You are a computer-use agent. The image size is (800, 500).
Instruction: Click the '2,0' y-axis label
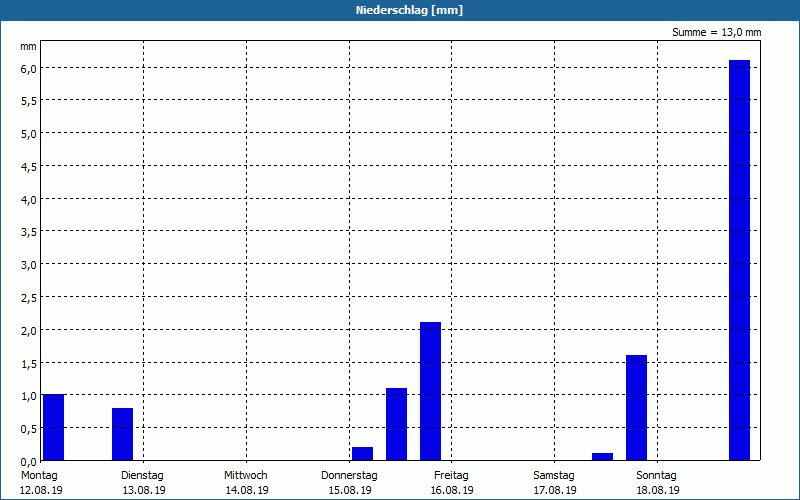tap(29, 331)
